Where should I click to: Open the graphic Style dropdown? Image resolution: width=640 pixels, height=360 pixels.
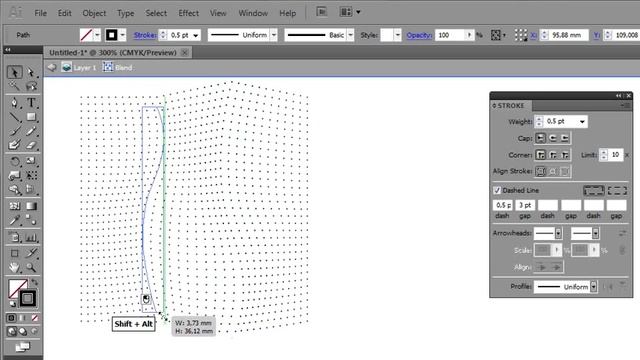click(397, 35)
